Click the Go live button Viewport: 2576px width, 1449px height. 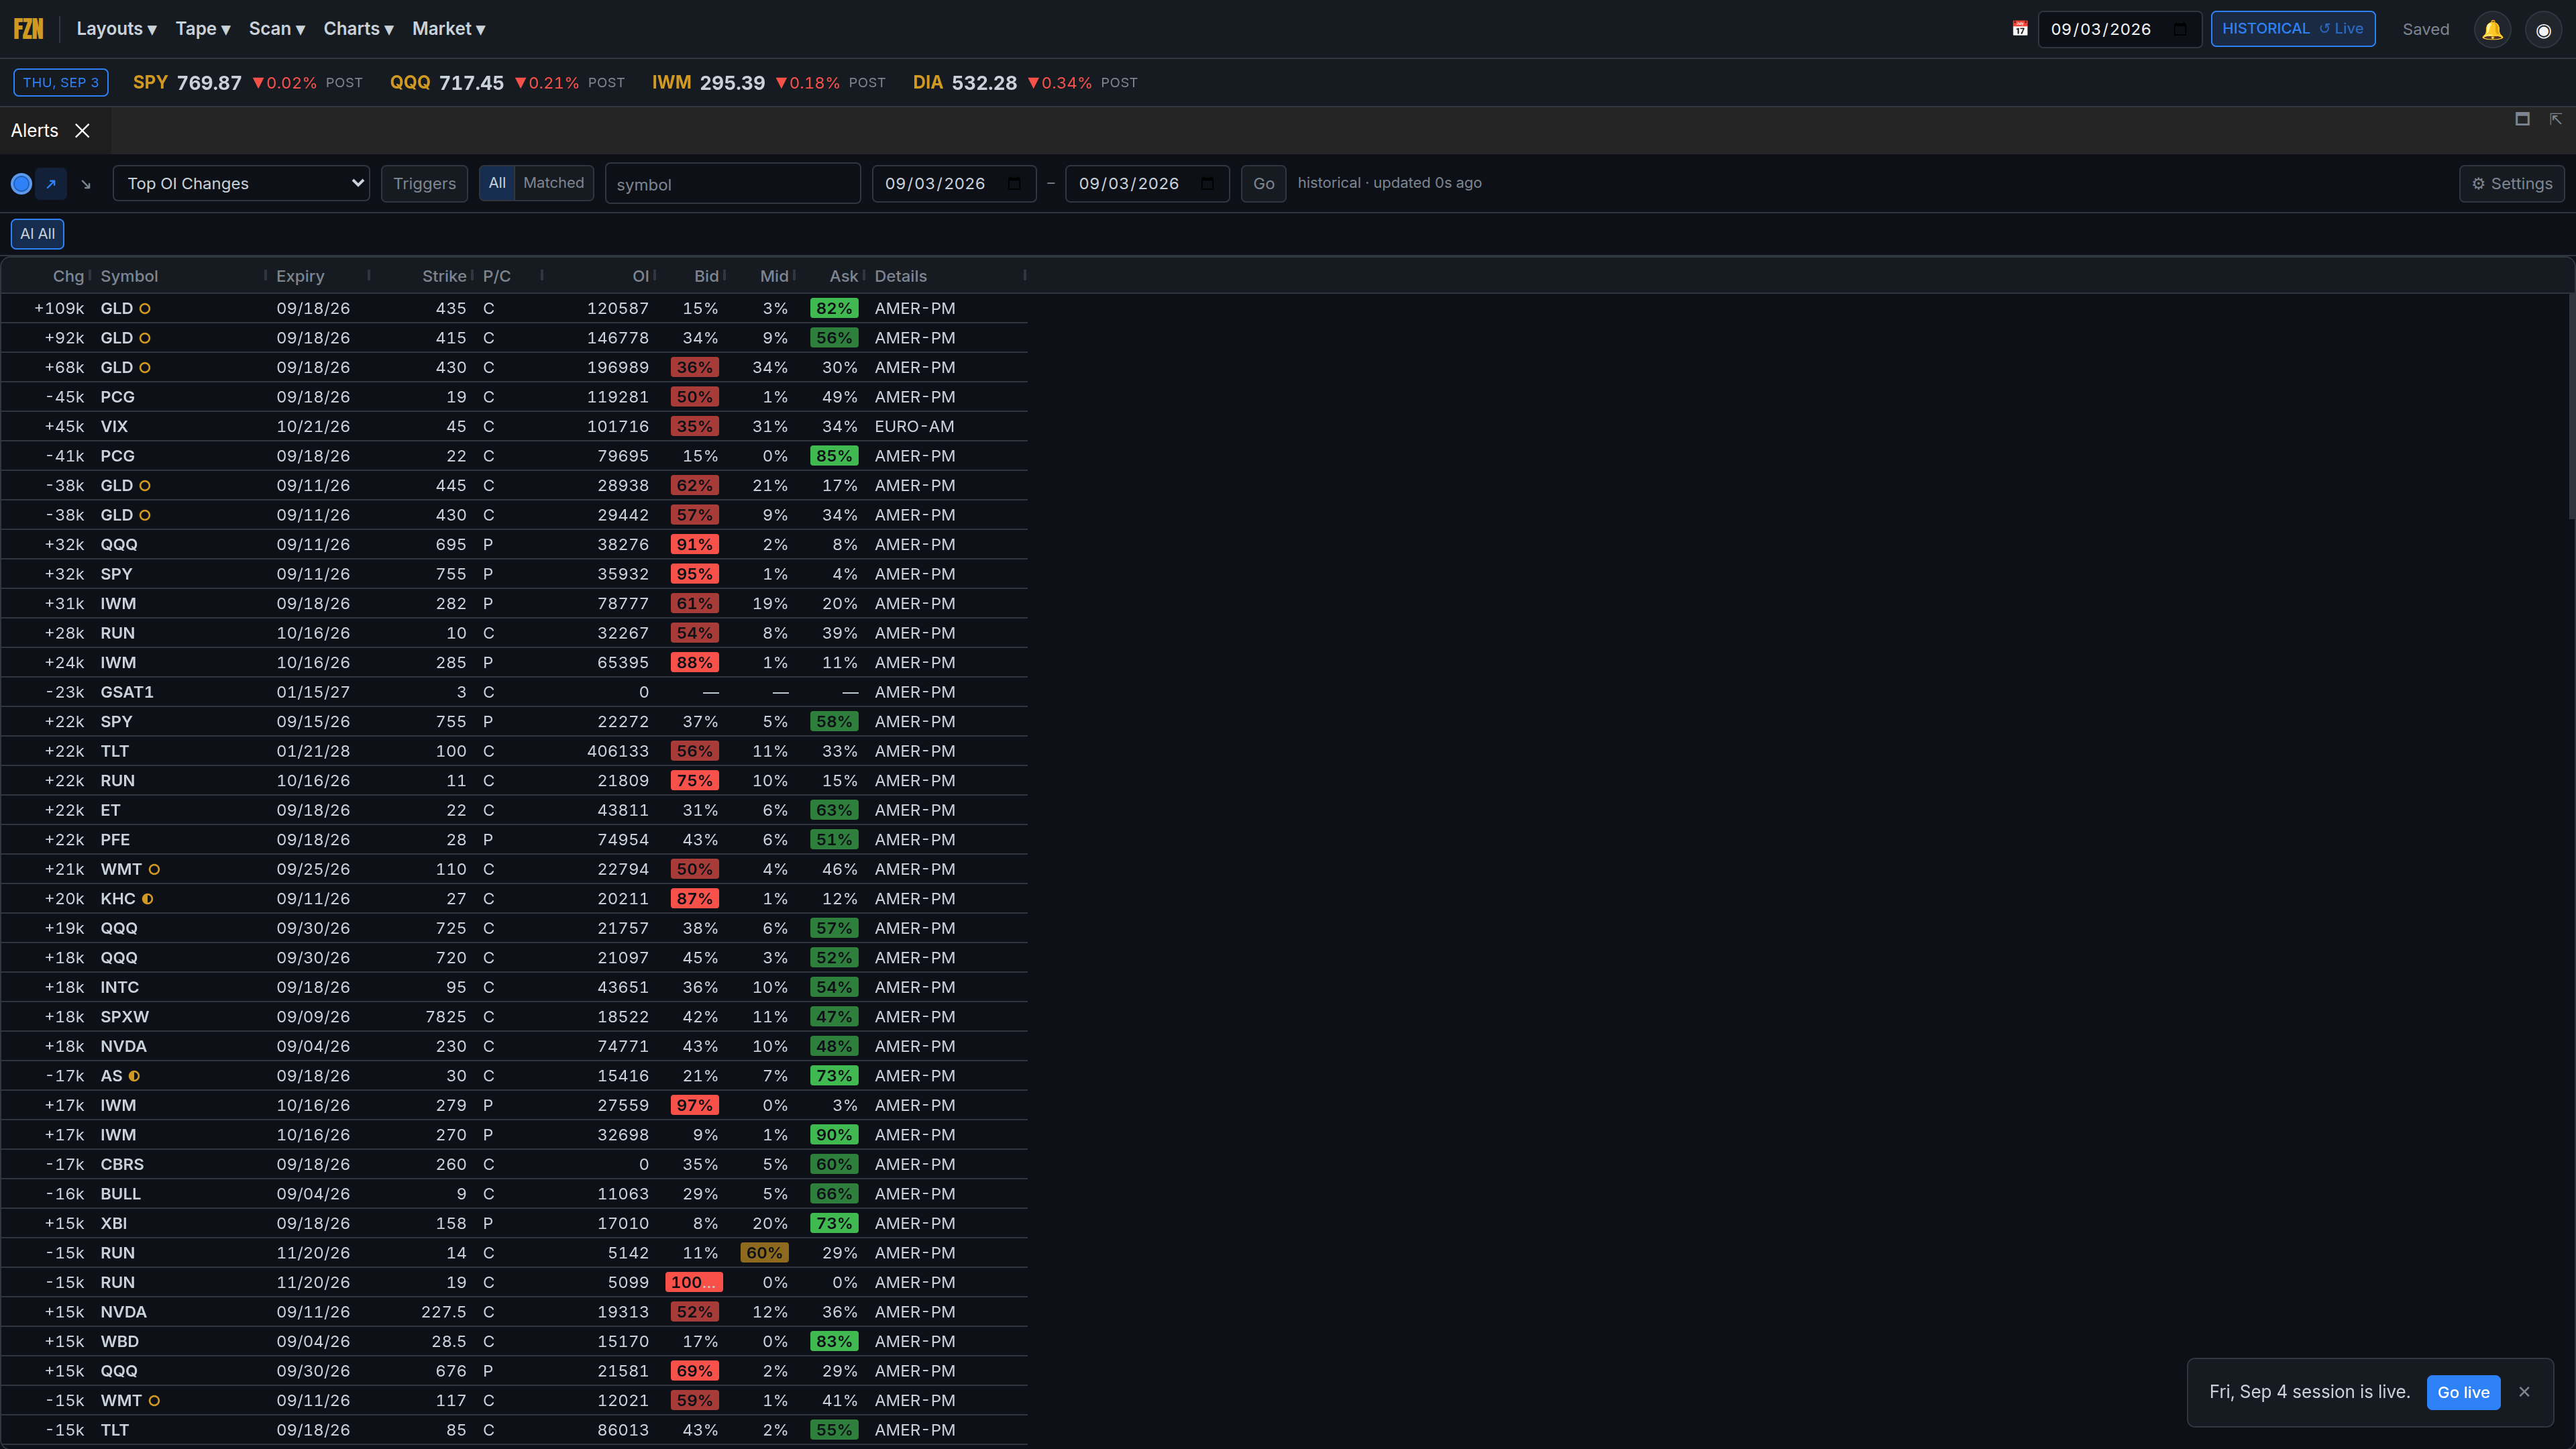(x=2463, y=1392)
